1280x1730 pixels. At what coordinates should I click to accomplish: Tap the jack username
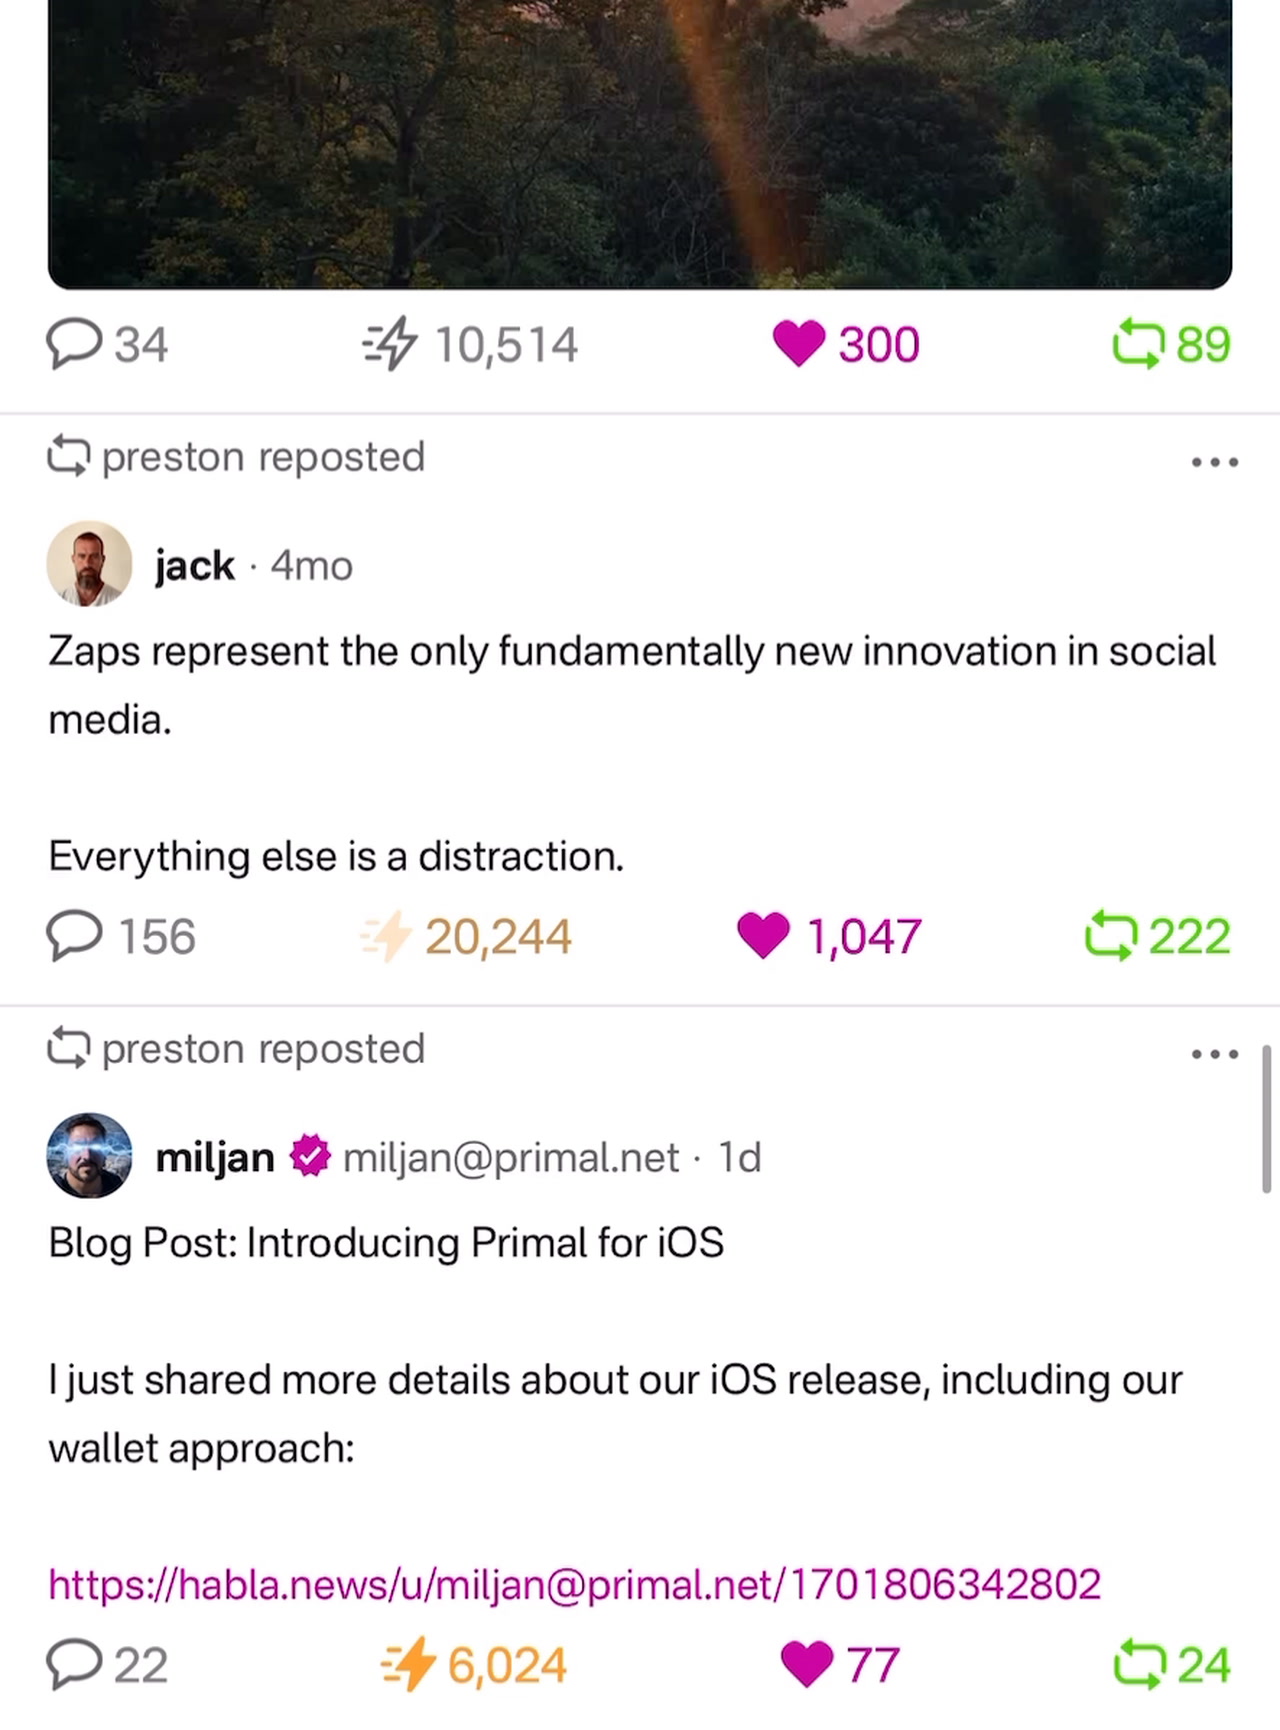(195, 566)
